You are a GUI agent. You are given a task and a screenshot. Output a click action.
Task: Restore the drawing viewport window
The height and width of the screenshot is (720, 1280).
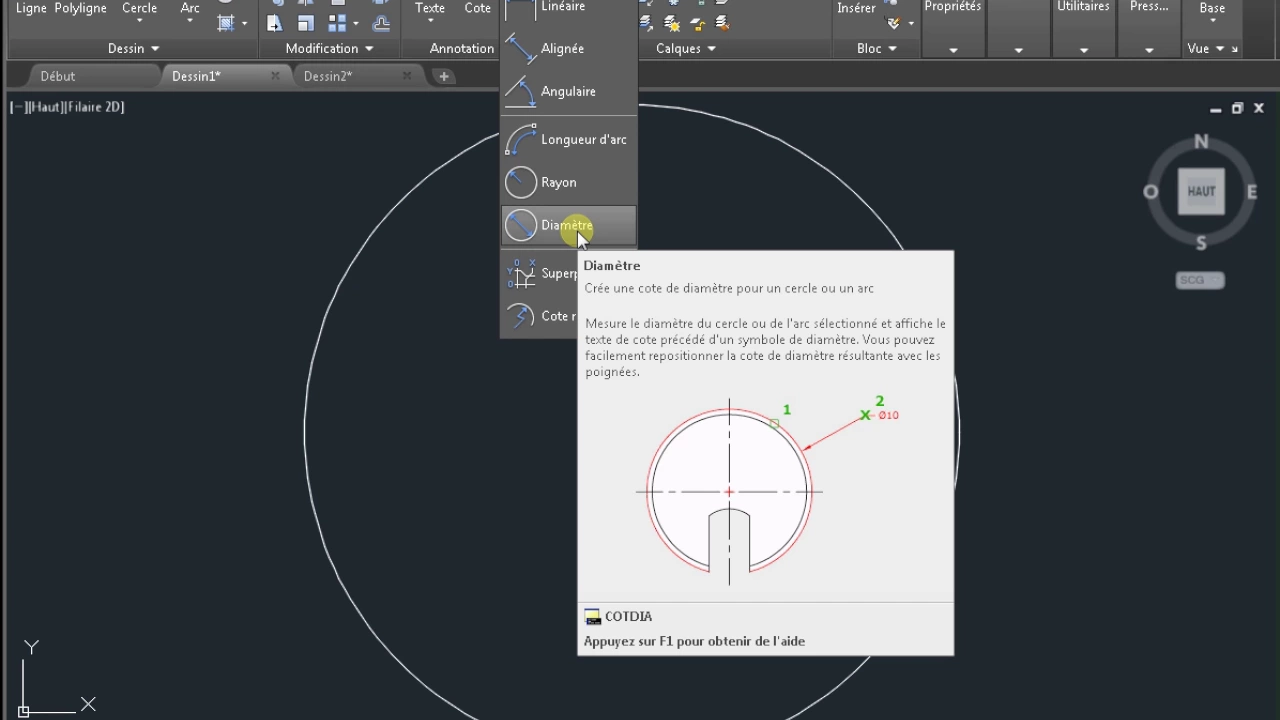1237,108
